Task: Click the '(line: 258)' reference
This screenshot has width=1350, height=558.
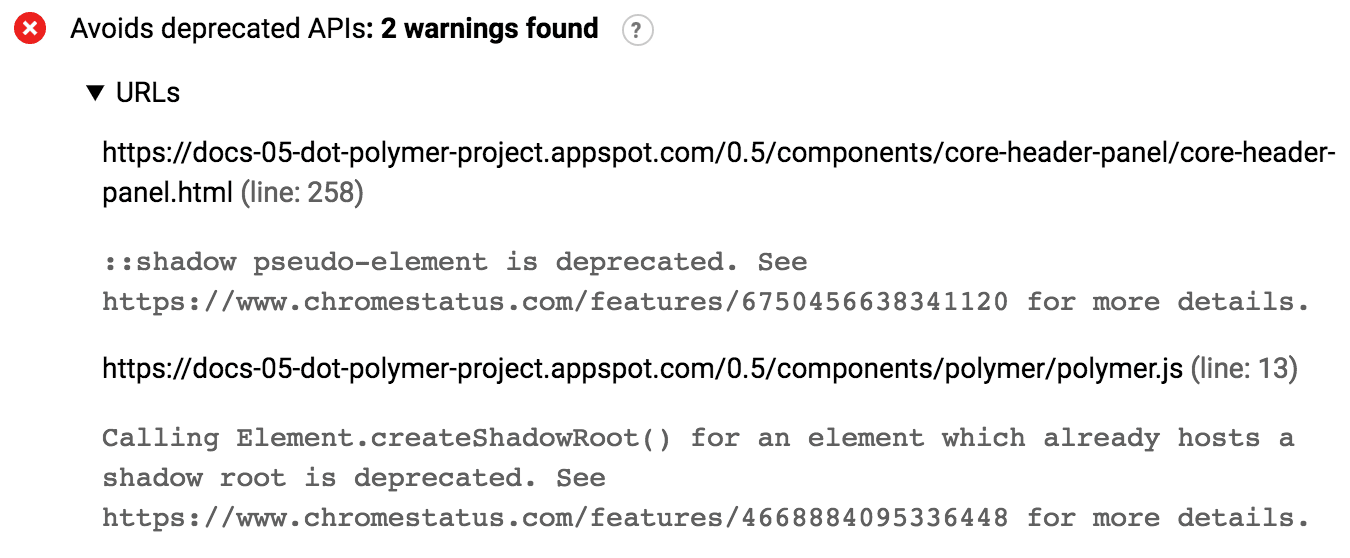Action: point(302,193)
